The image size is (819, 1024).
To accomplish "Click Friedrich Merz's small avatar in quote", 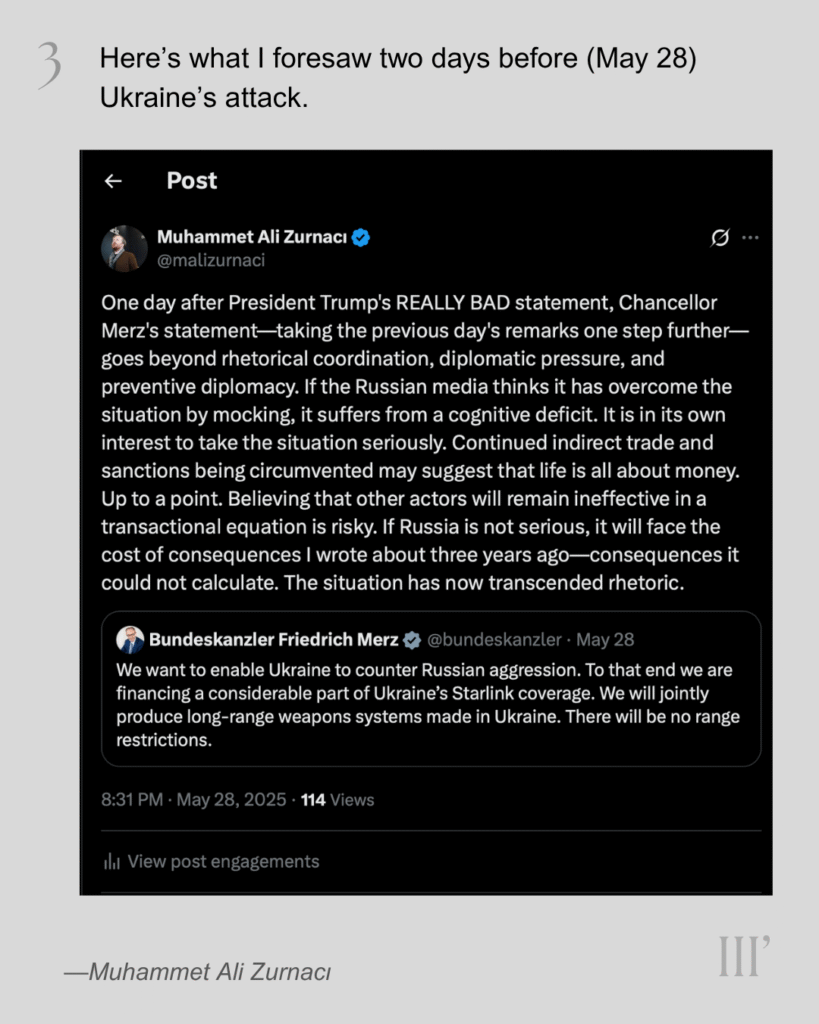I will tap(130, 640).
